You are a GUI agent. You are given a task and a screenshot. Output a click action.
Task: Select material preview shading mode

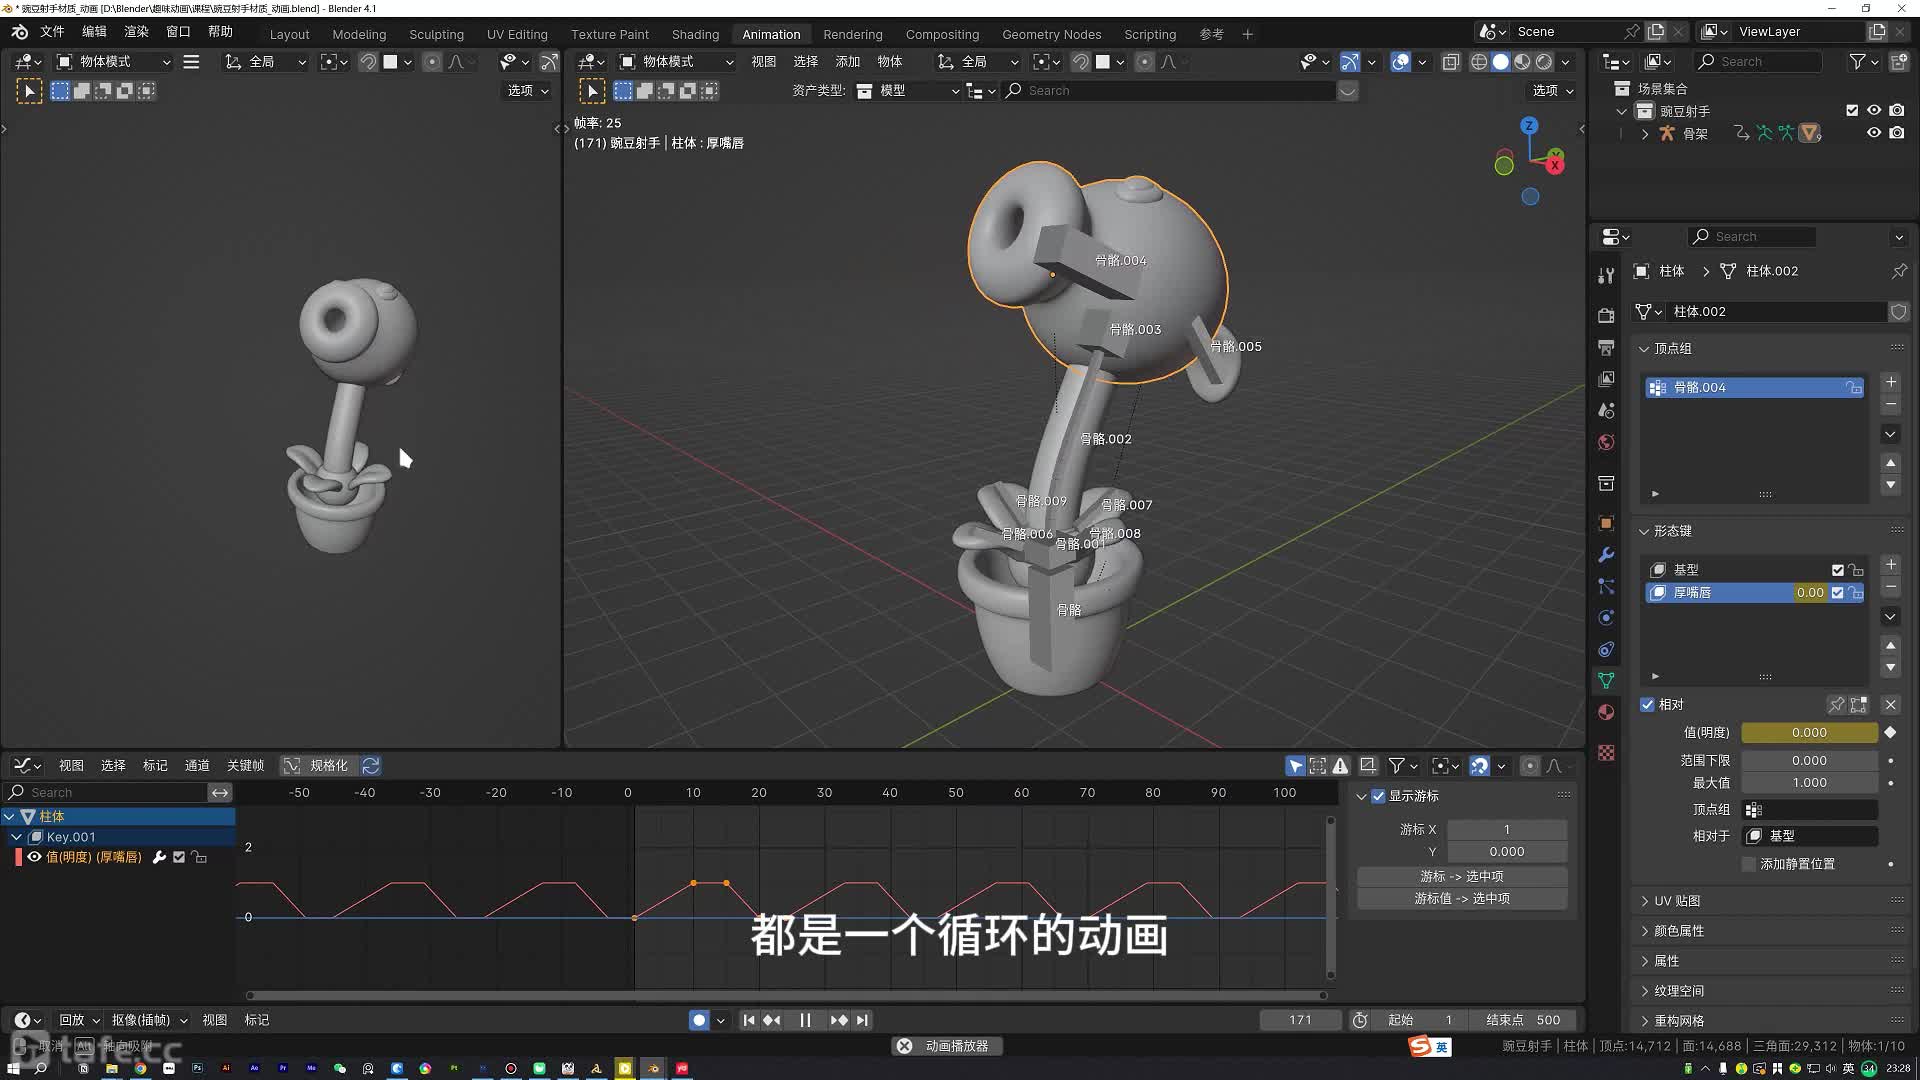coord(1523,62)
